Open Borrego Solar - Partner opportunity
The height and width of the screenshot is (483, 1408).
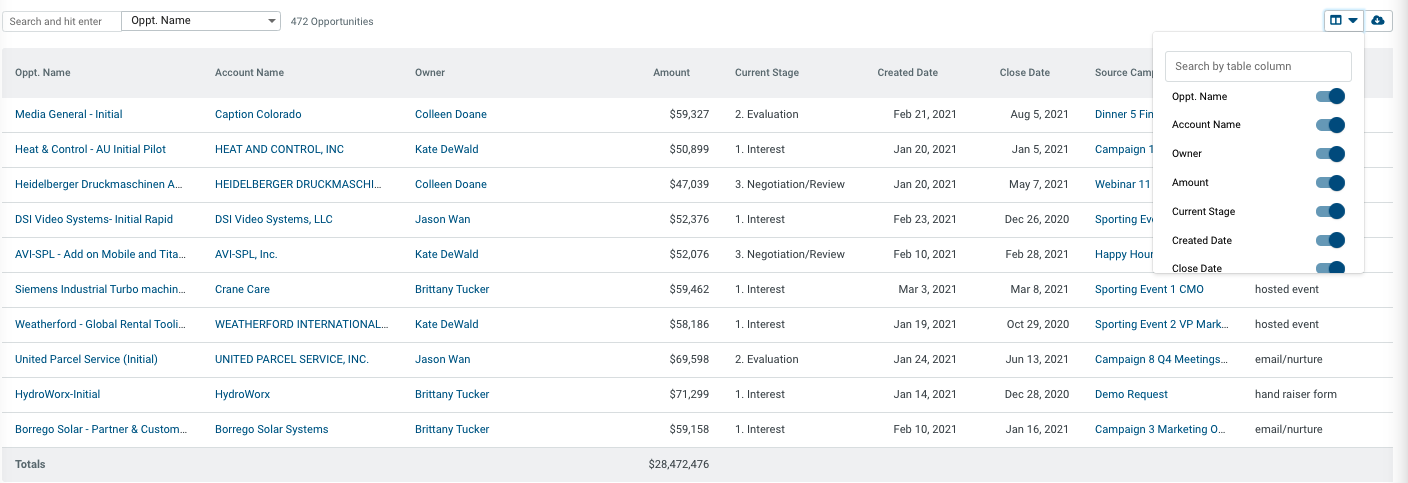(x=101, y=429)
